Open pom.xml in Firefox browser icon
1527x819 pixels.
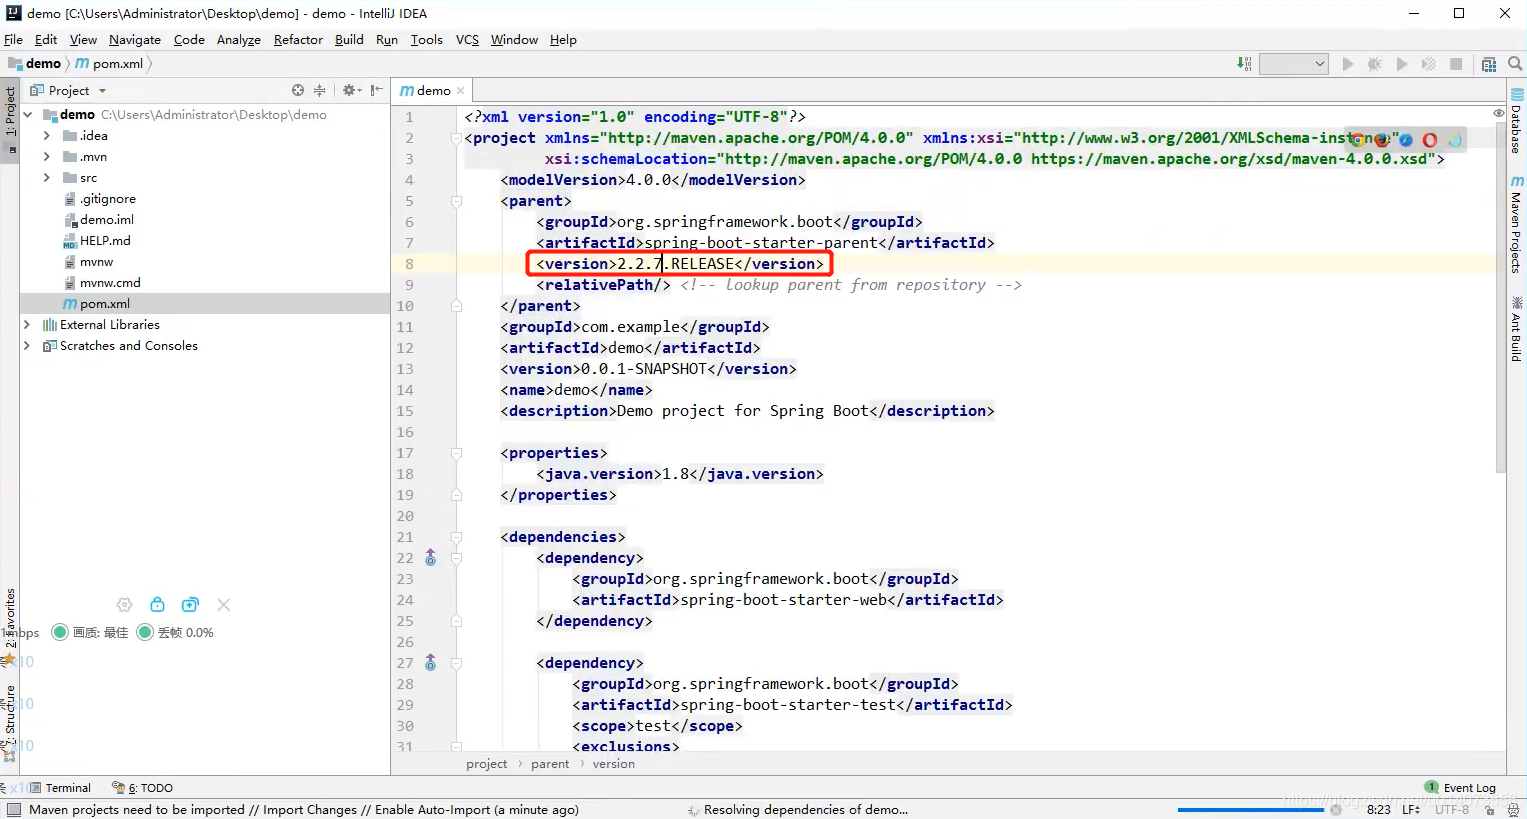coord(1382,140)
